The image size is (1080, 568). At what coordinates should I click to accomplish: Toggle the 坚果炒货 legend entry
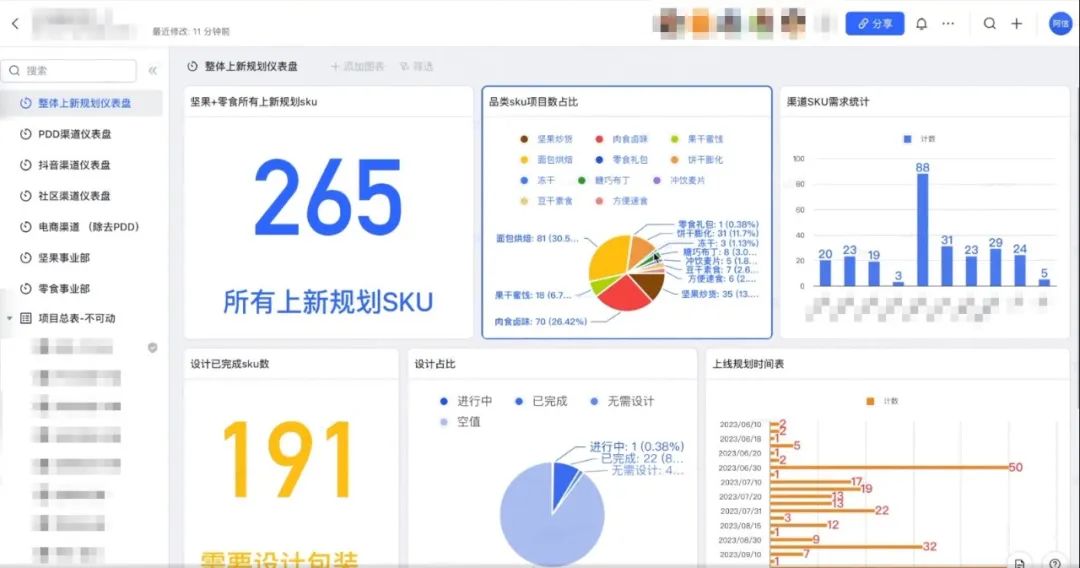point(547,139)
